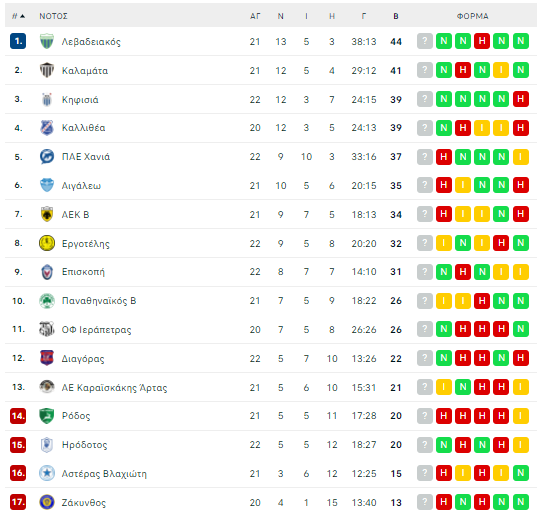
Task: Open the Παναθηναϊκός Β shamrock logo
Action: 46,301
